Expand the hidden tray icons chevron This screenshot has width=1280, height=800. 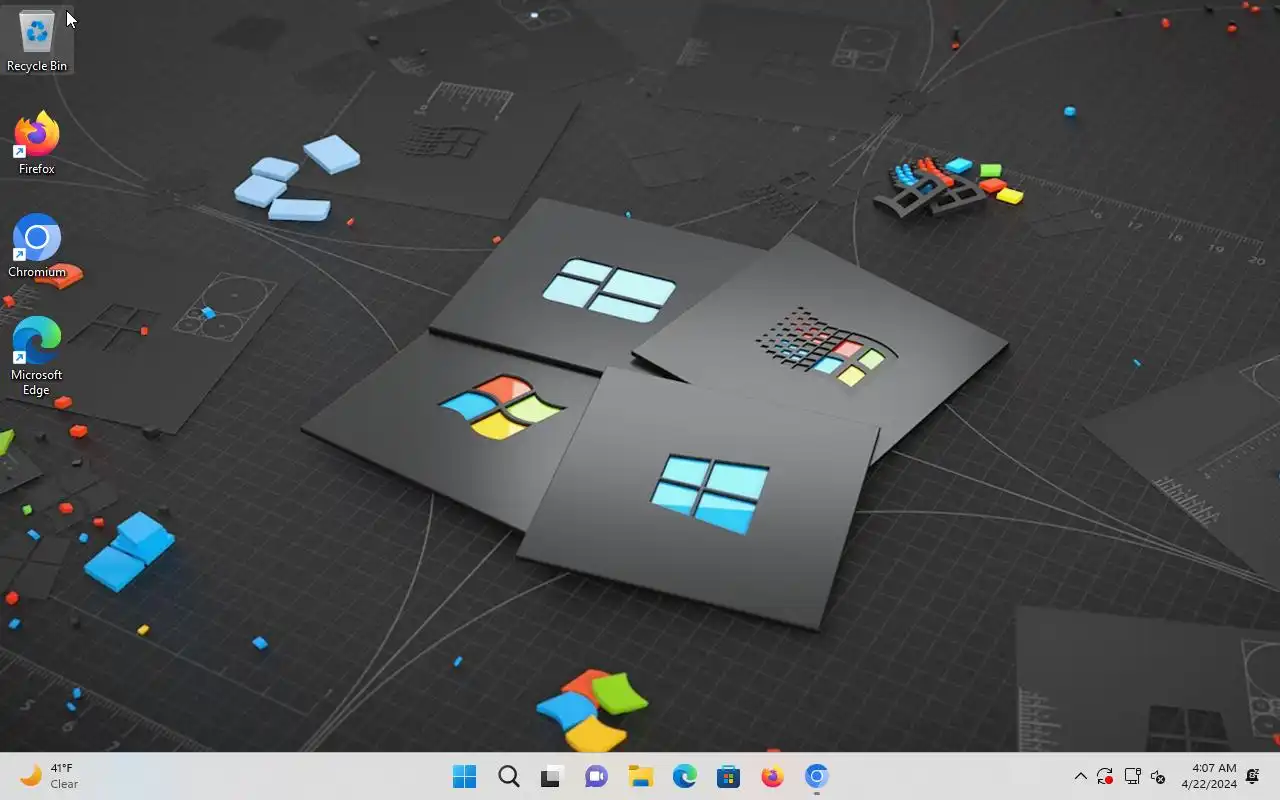(1080, 776)
